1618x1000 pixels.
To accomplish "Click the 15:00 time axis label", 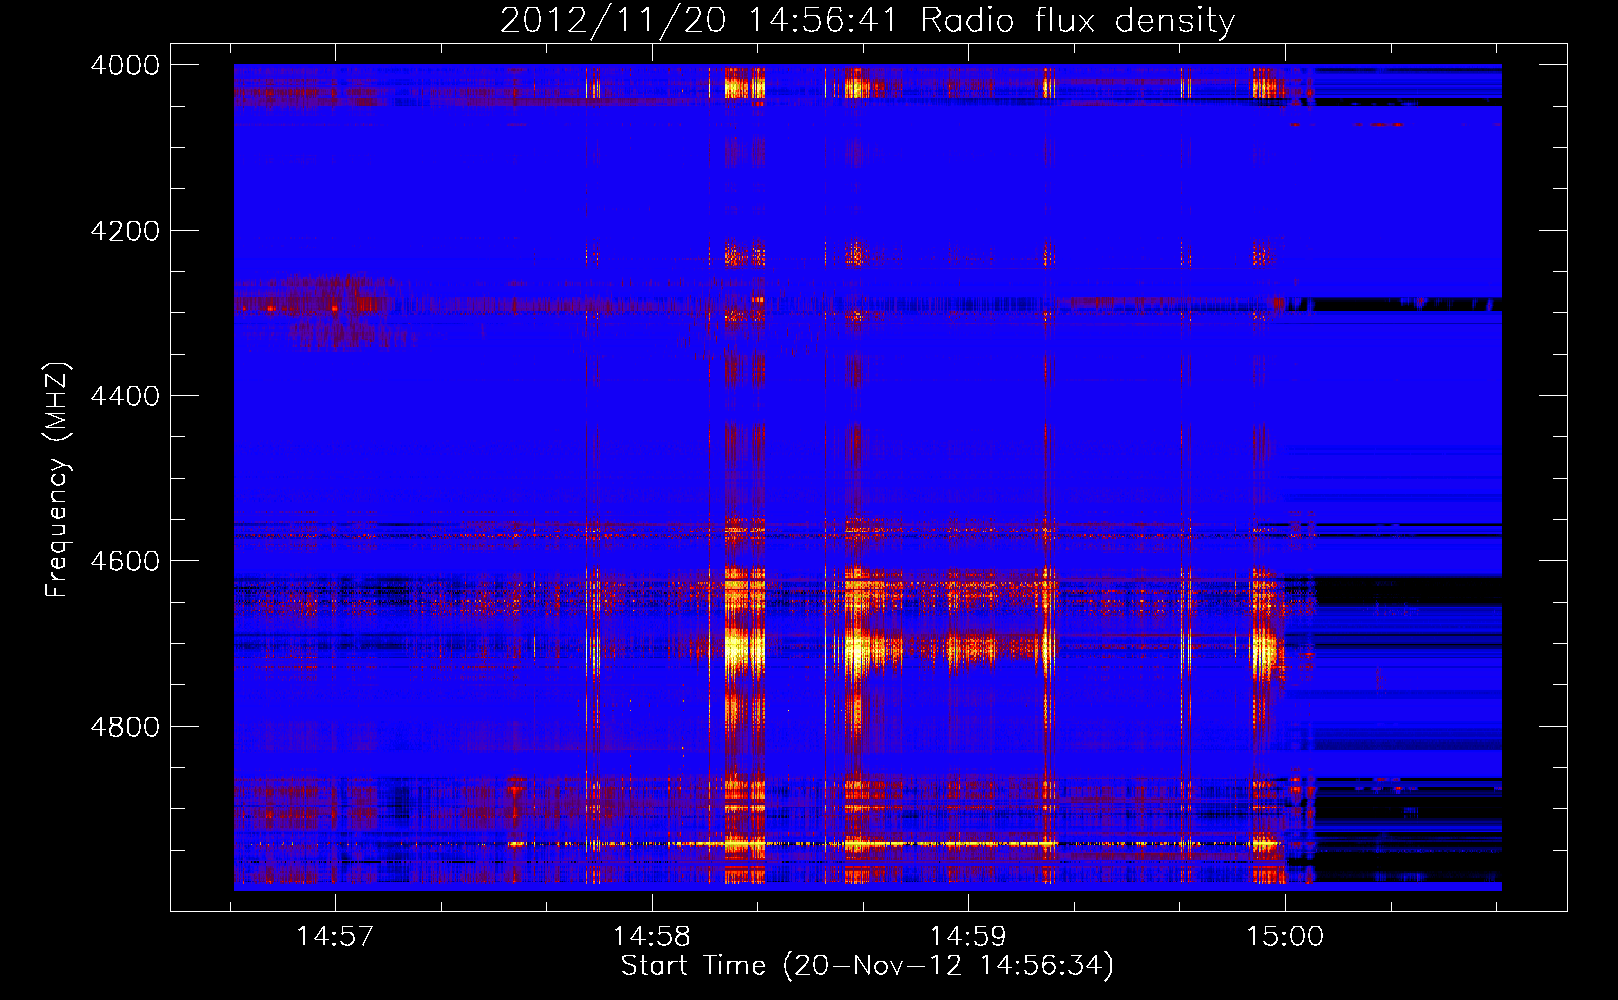I will click(1285, 937).
